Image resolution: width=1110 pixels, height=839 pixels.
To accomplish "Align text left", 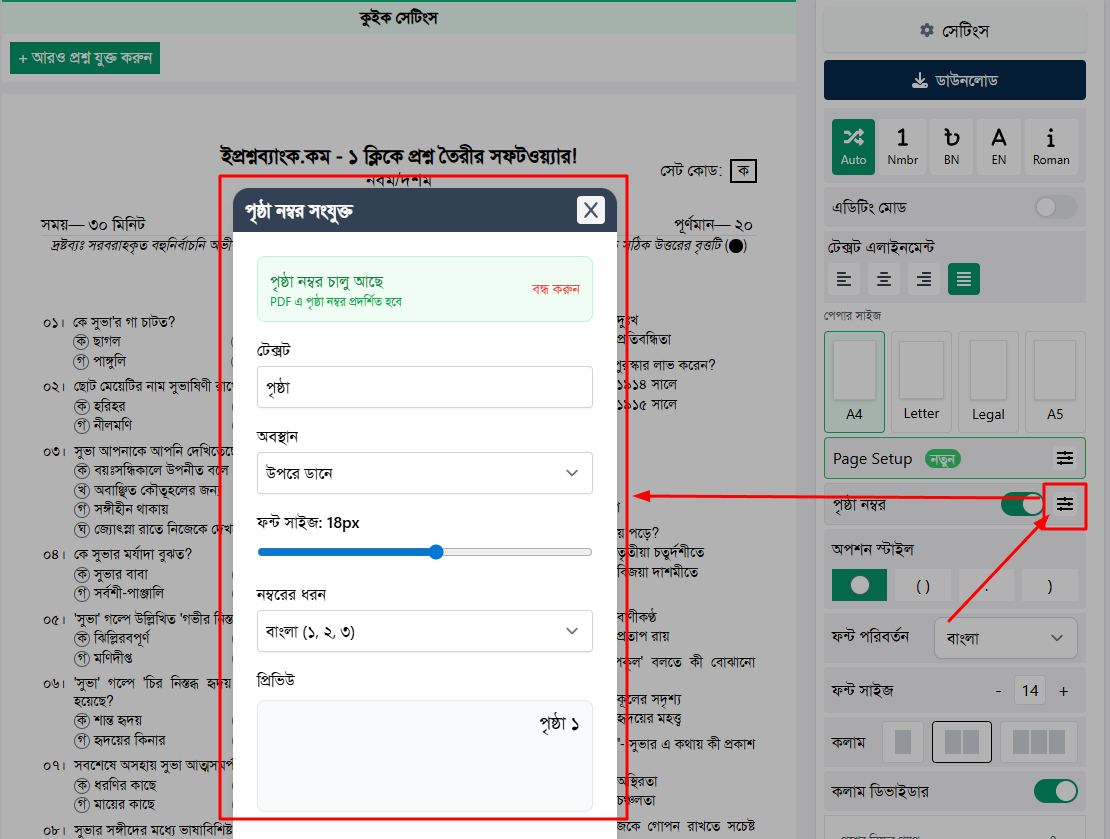I will click(844, 279).
